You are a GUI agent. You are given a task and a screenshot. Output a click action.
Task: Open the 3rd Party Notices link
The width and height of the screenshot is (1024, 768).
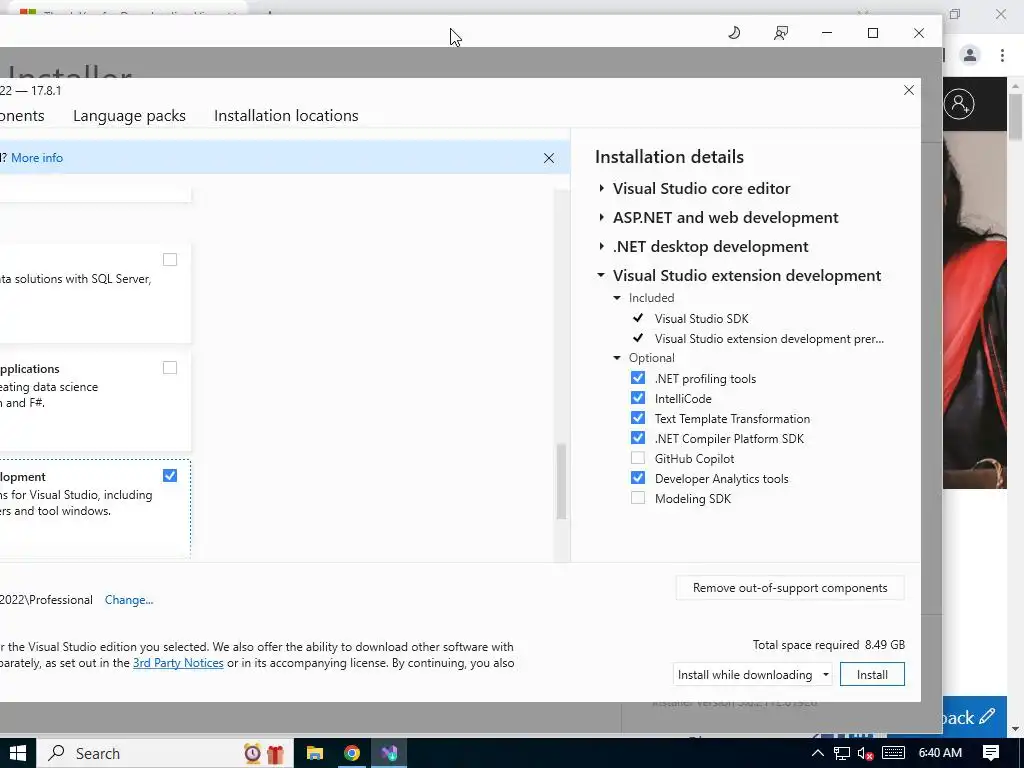(178, 663)
